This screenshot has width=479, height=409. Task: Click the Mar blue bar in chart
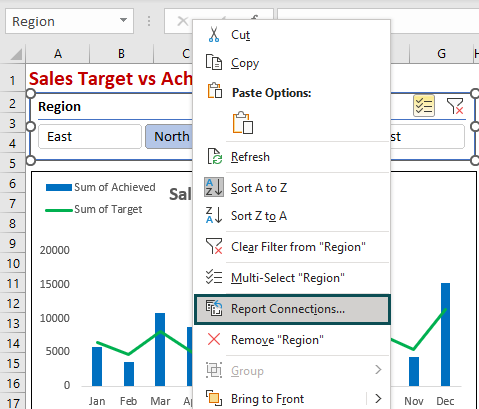160,349
